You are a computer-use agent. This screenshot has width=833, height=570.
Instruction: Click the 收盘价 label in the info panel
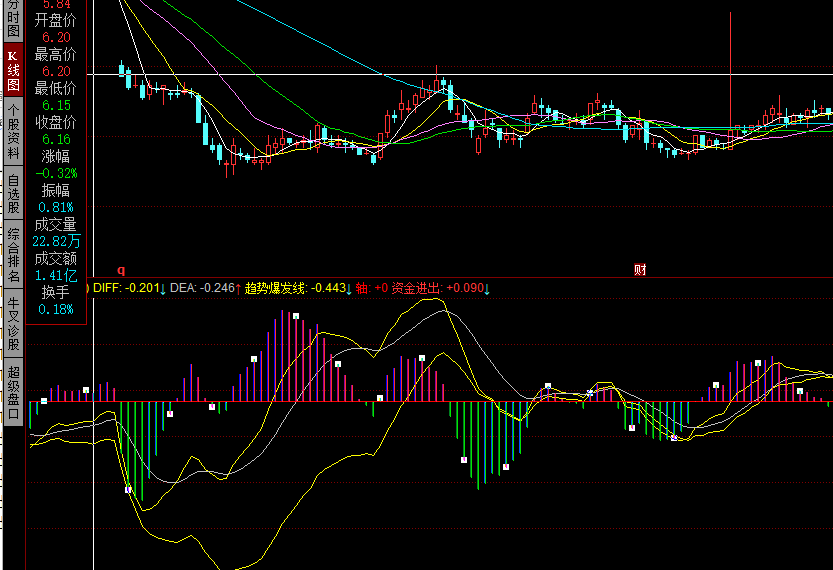tap(56, 122)
